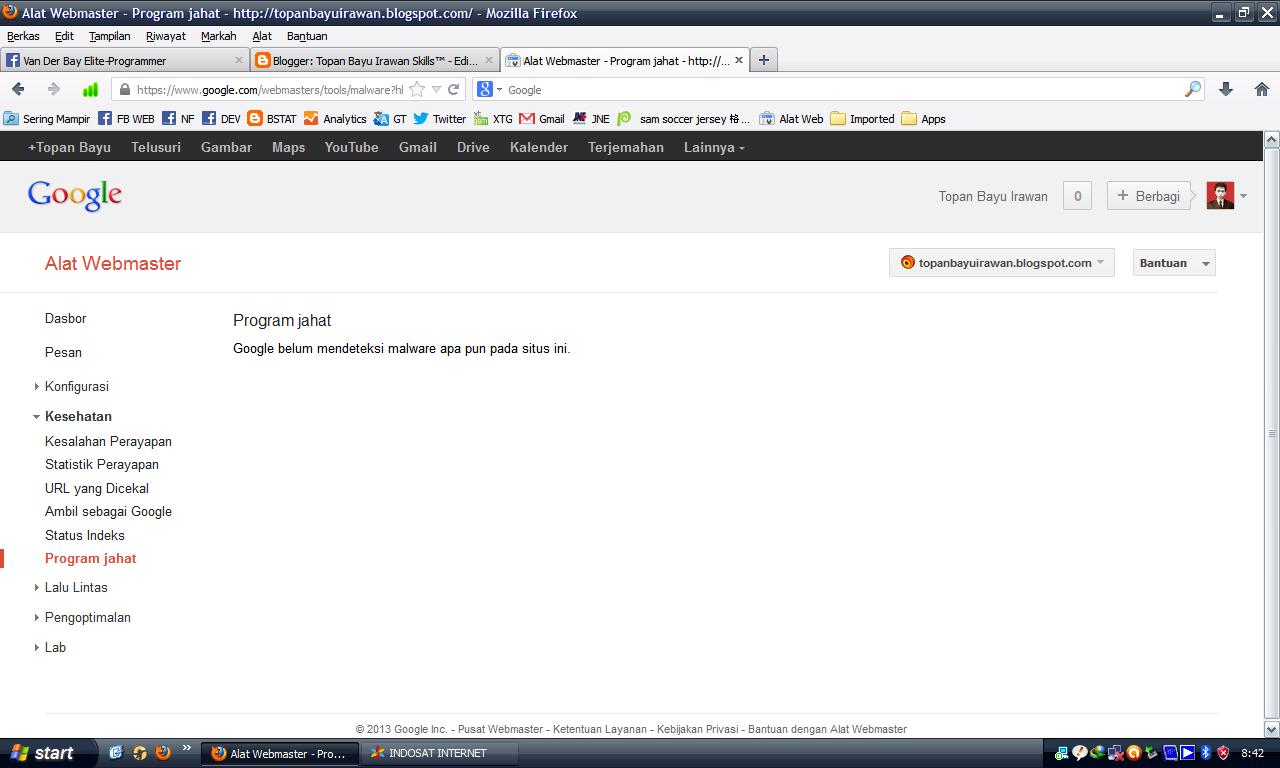Open the BSTAT Blogger bookmark
1280x768 pixels.
pyautogui.click(x=272, y=118)
